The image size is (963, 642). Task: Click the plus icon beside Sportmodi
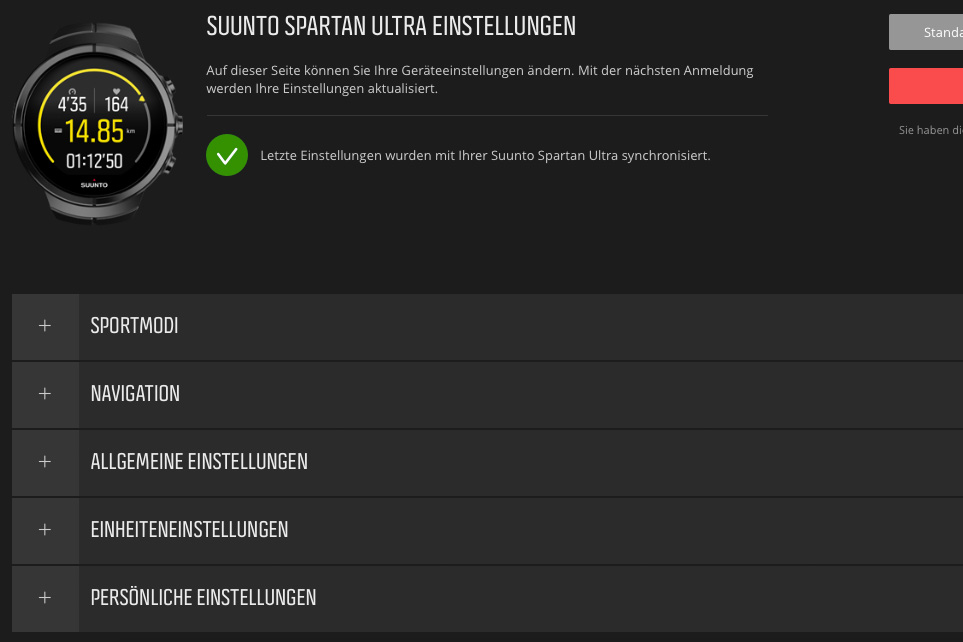[44, 326]
